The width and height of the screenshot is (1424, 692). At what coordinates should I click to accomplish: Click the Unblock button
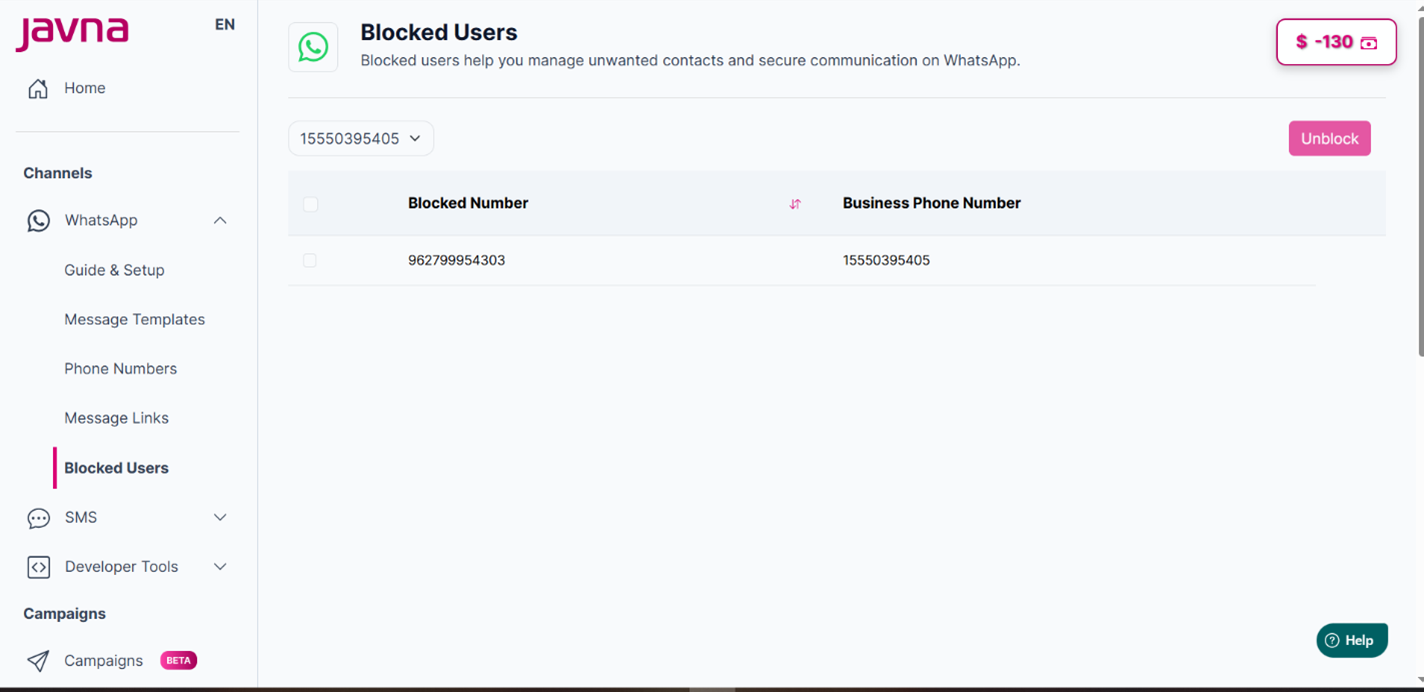1330,139
